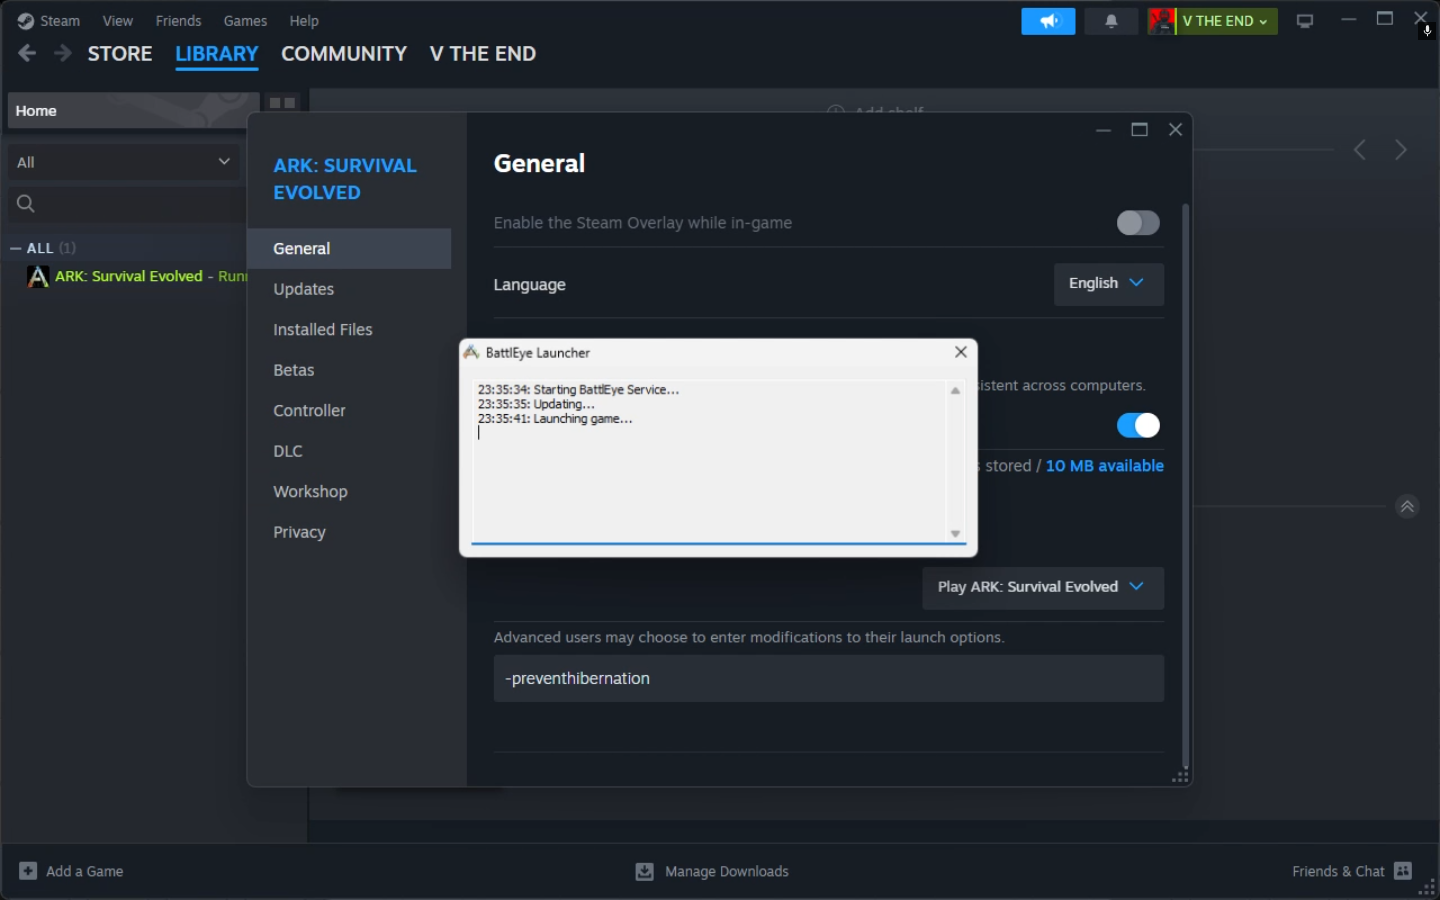
Task: Click Friends & Chat label
Action: 1338,872
